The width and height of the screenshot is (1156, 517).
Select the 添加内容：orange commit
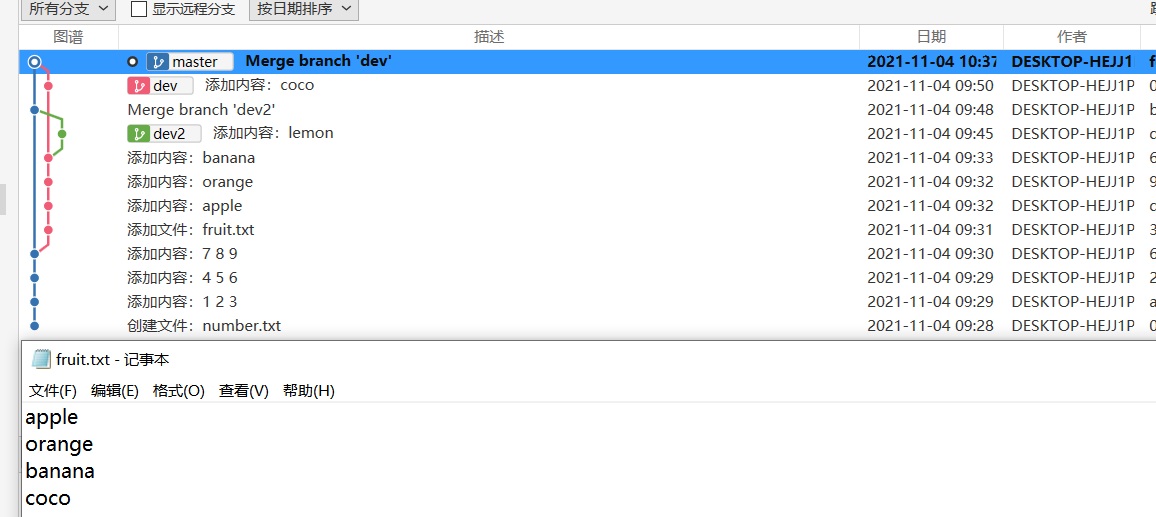588,181
